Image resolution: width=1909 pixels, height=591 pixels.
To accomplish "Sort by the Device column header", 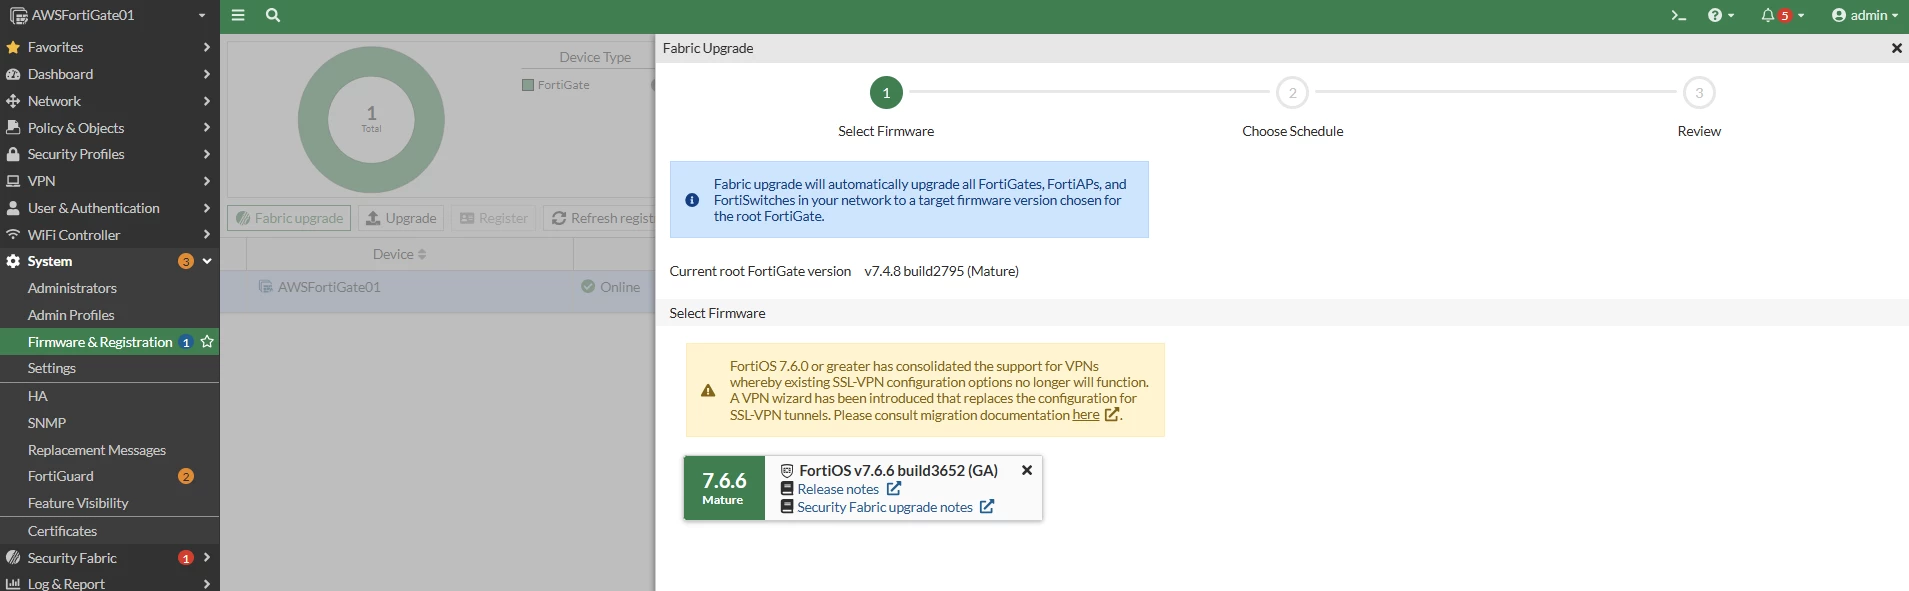I will point(399,254).
